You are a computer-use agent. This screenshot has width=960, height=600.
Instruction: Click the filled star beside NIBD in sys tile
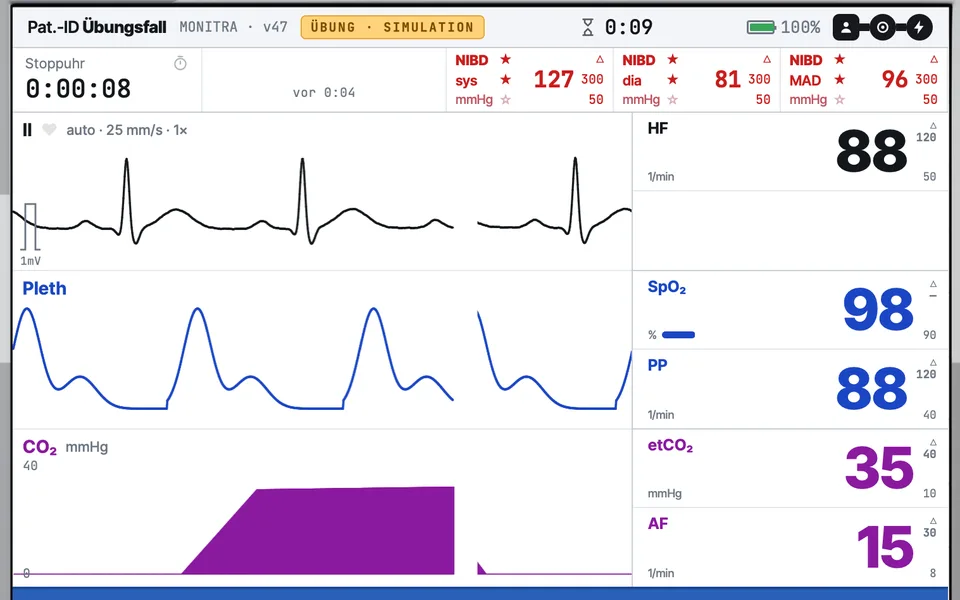(505, 59)
